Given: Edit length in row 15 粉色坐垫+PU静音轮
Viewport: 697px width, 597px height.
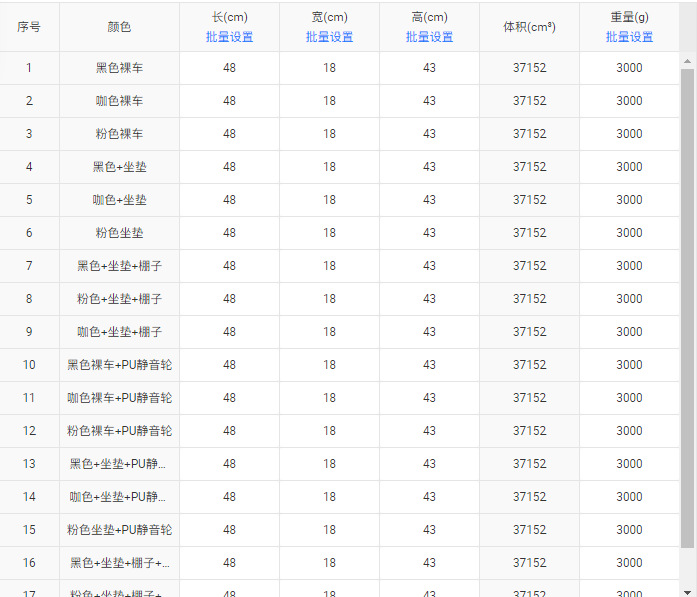Looking at the screenshot, I should point(229,530).
